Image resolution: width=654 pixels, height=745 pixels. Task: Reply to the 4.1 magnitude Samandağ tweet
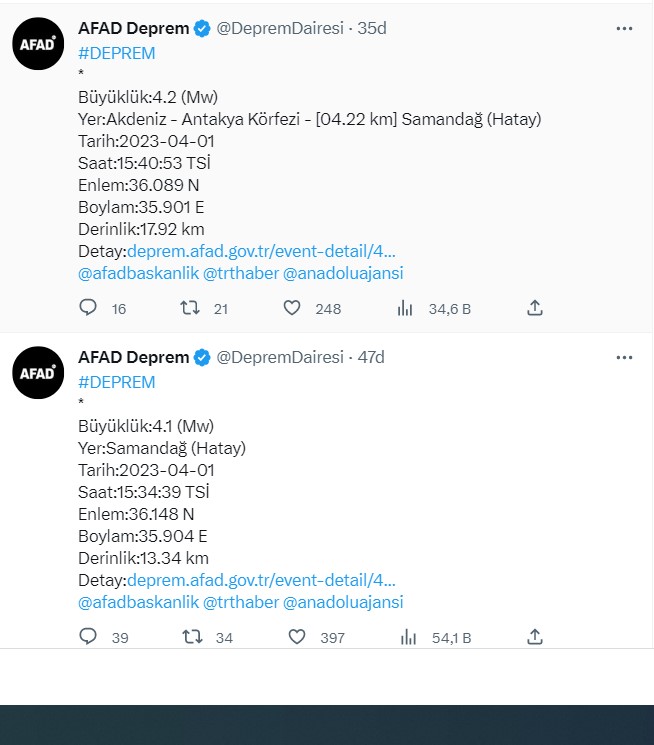click(89, 637)
